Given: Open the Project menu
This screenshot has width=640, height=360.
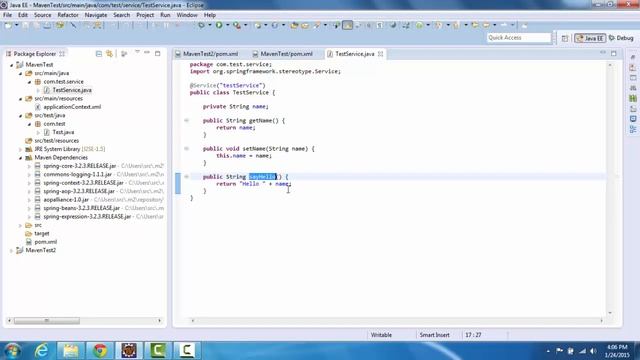Looking at the screenshot, I should [145, 15].
